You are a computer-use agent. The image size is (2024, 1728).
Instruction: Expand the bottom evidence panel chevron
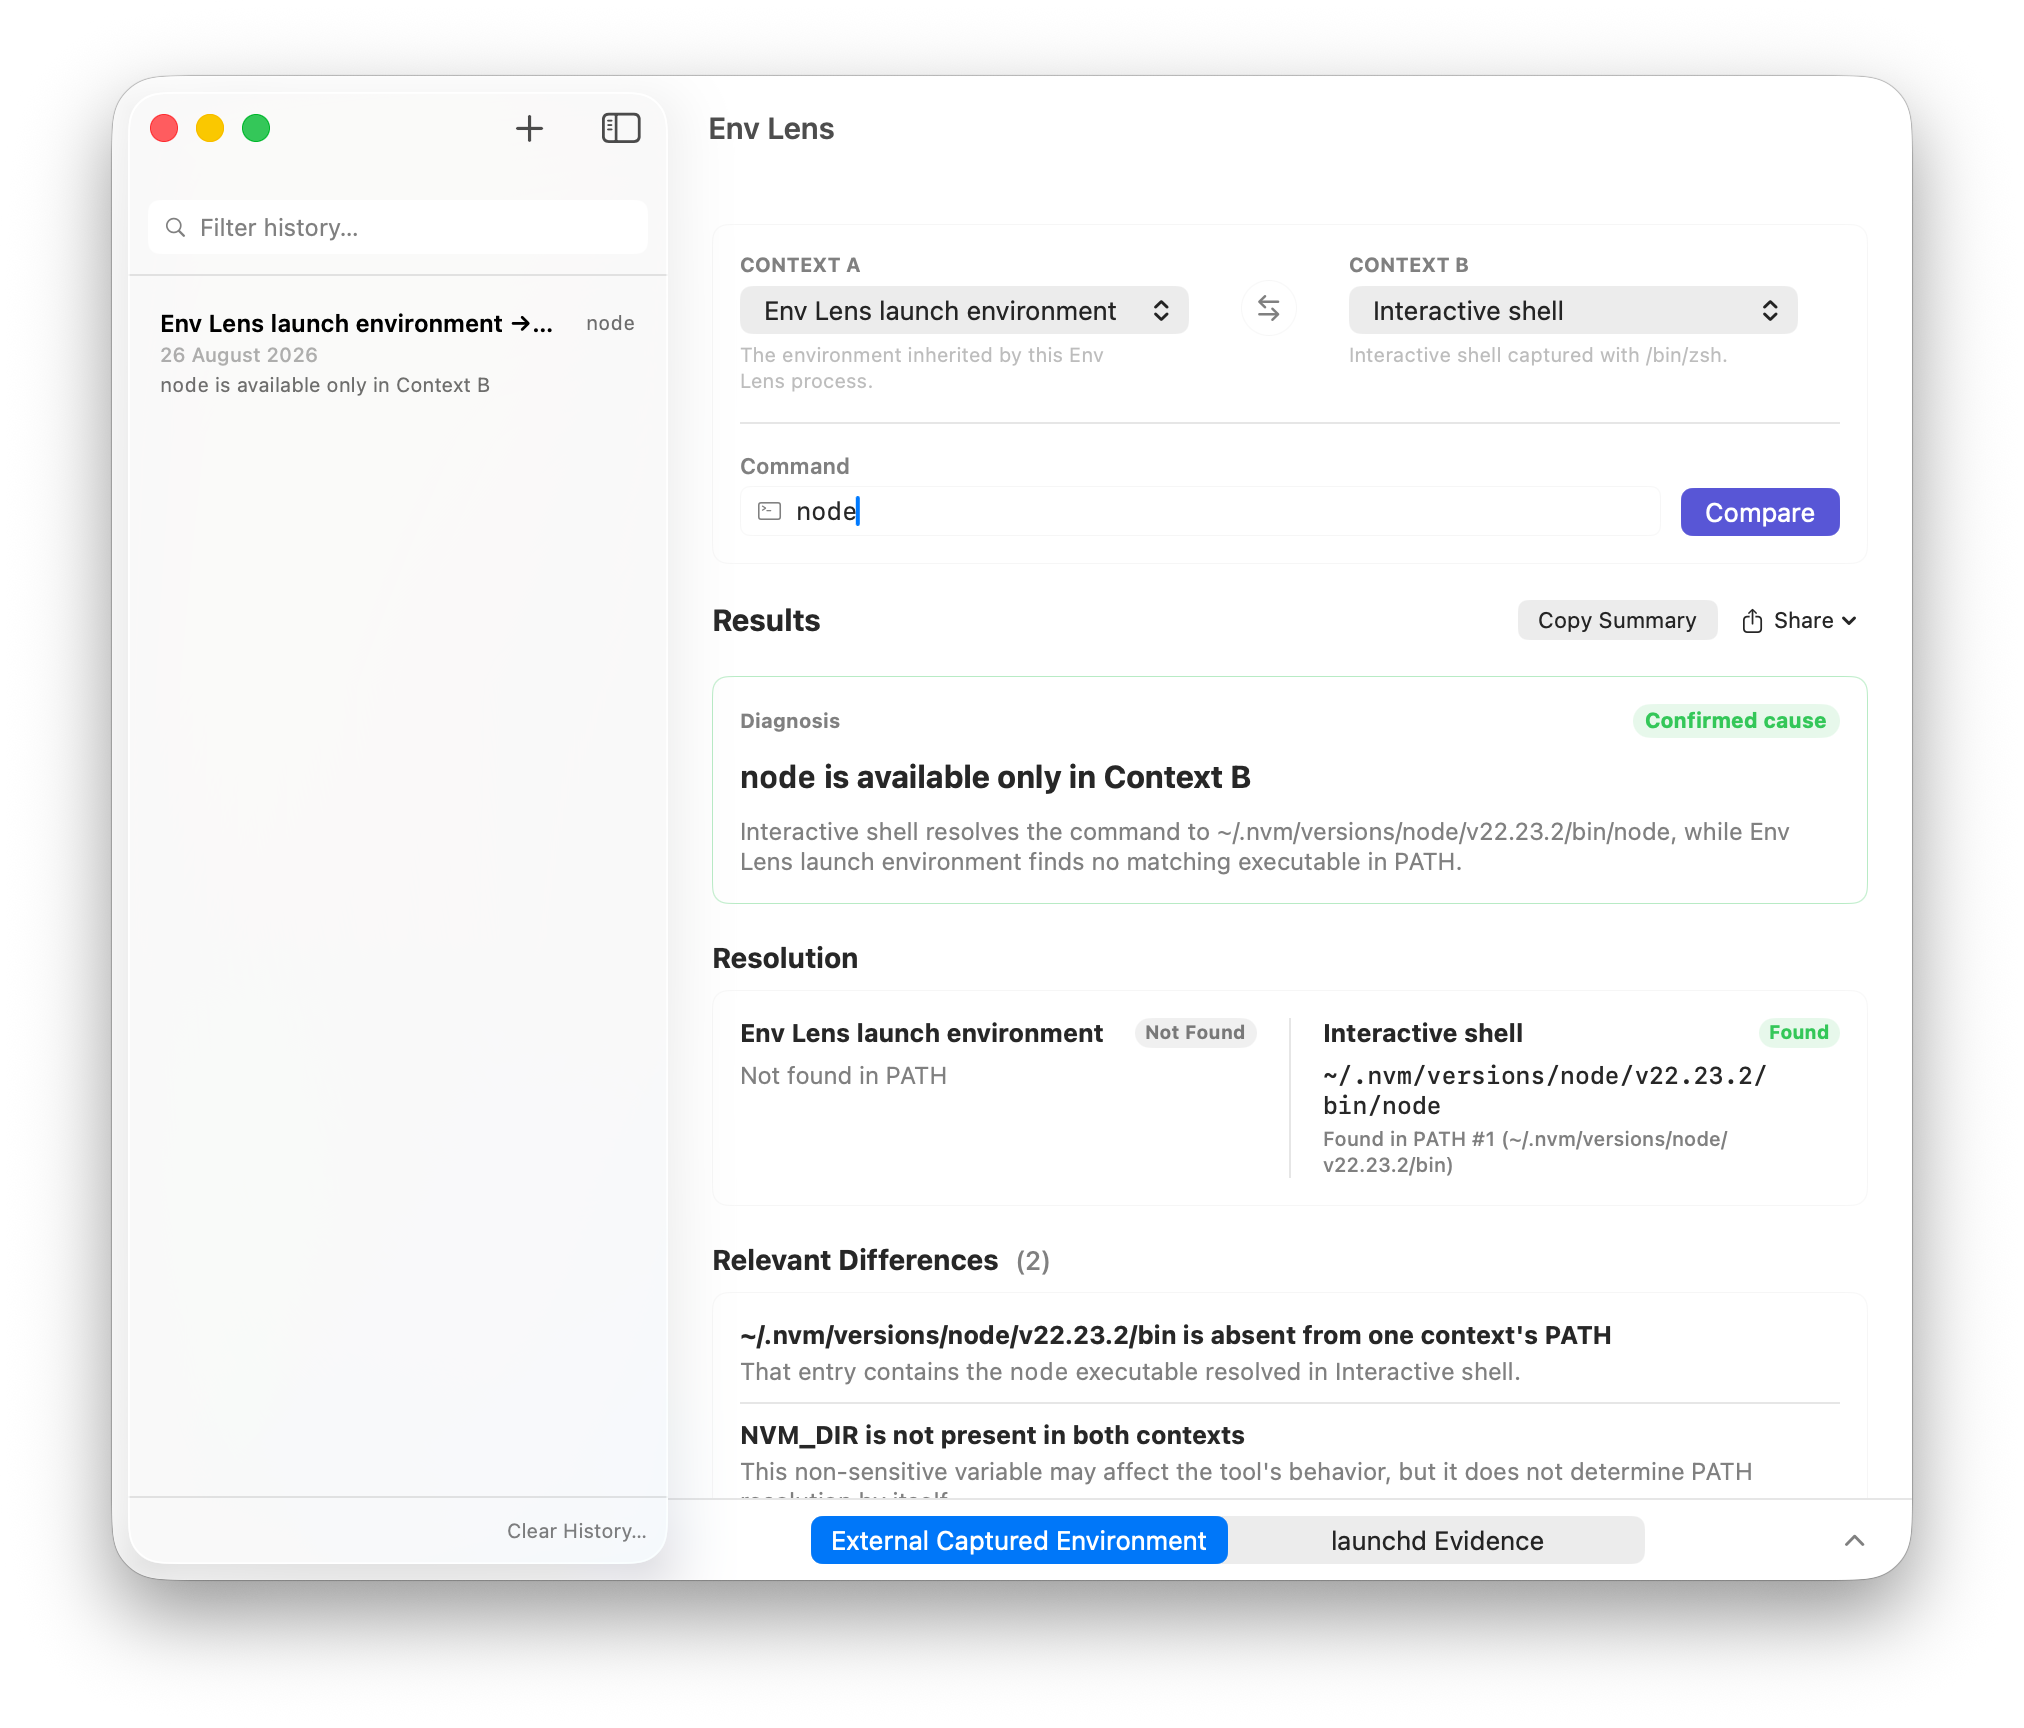coord(1854,1541)
